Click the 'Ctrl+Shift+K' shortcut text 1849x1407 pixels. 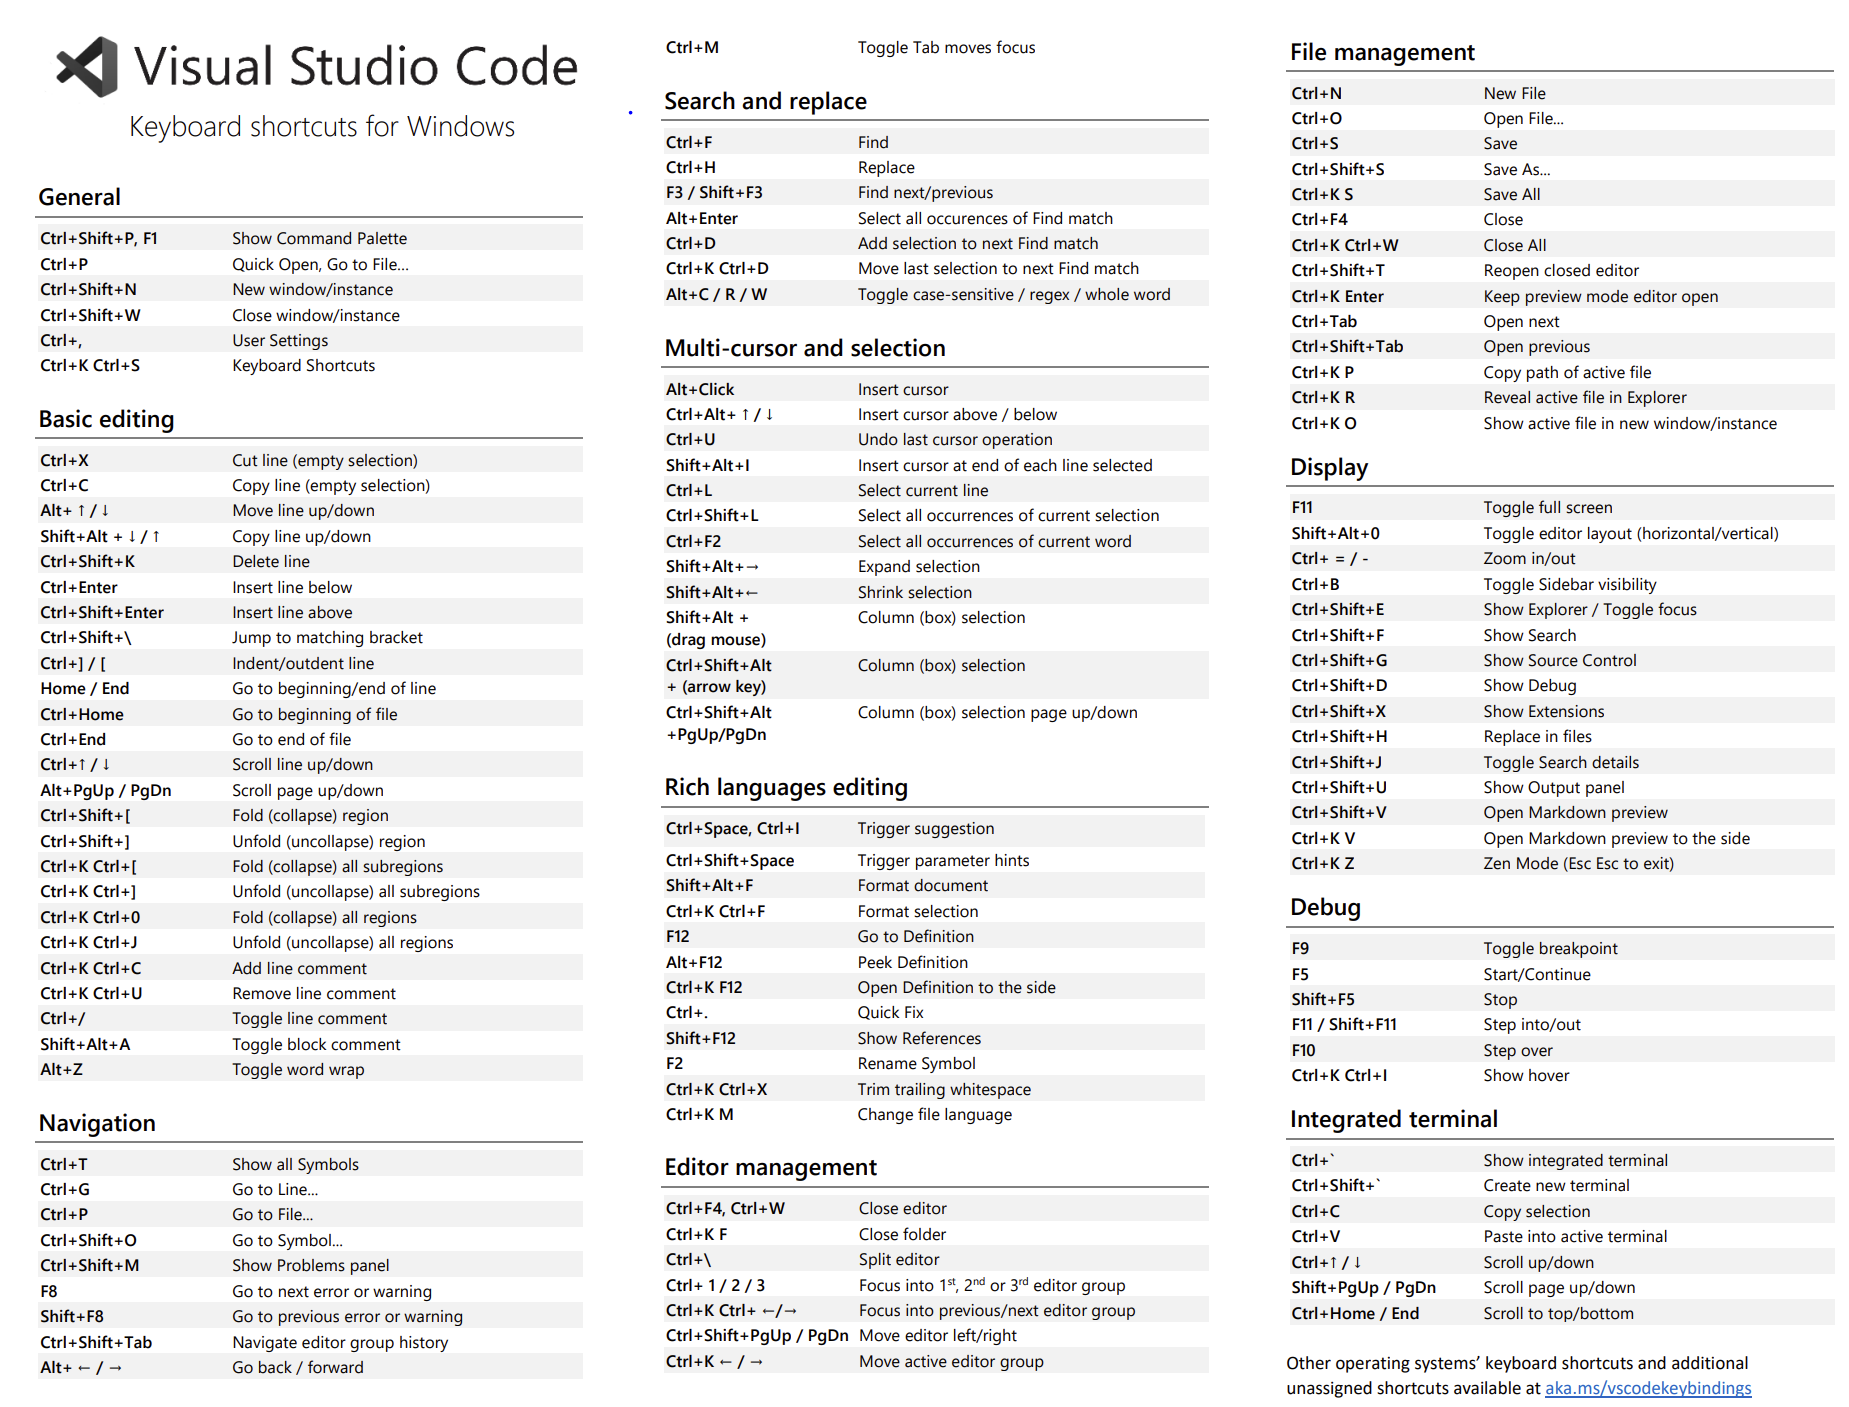tap(88, 561)
